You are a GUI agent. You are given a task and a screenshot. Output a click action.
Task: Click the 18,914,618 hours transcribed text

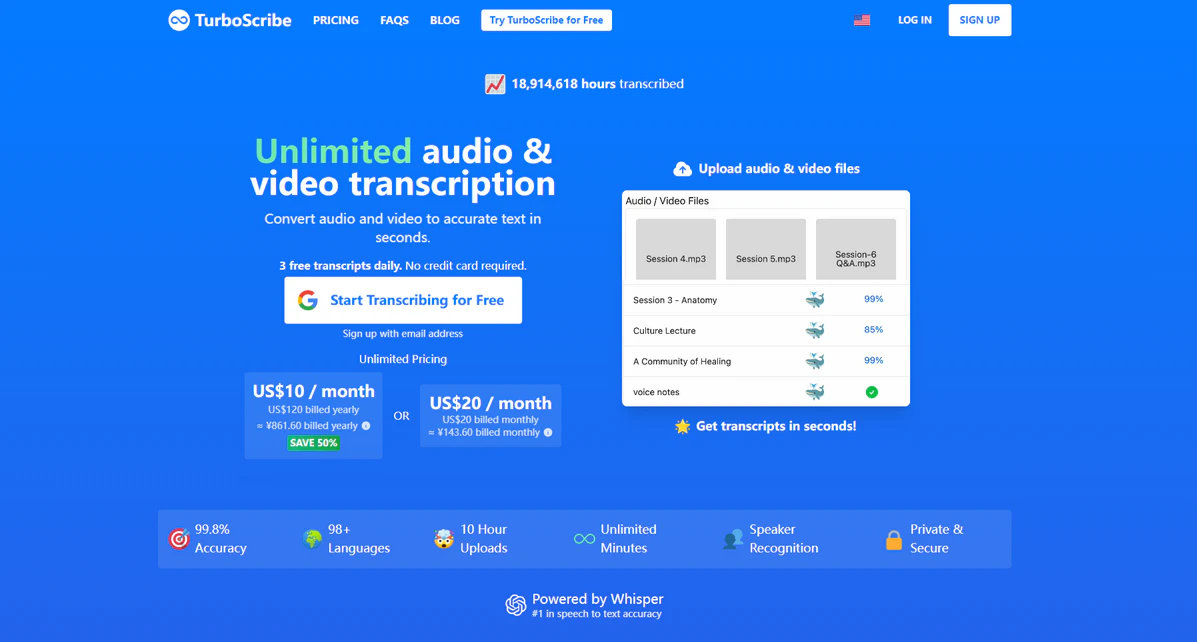click(x=598, y=84)
